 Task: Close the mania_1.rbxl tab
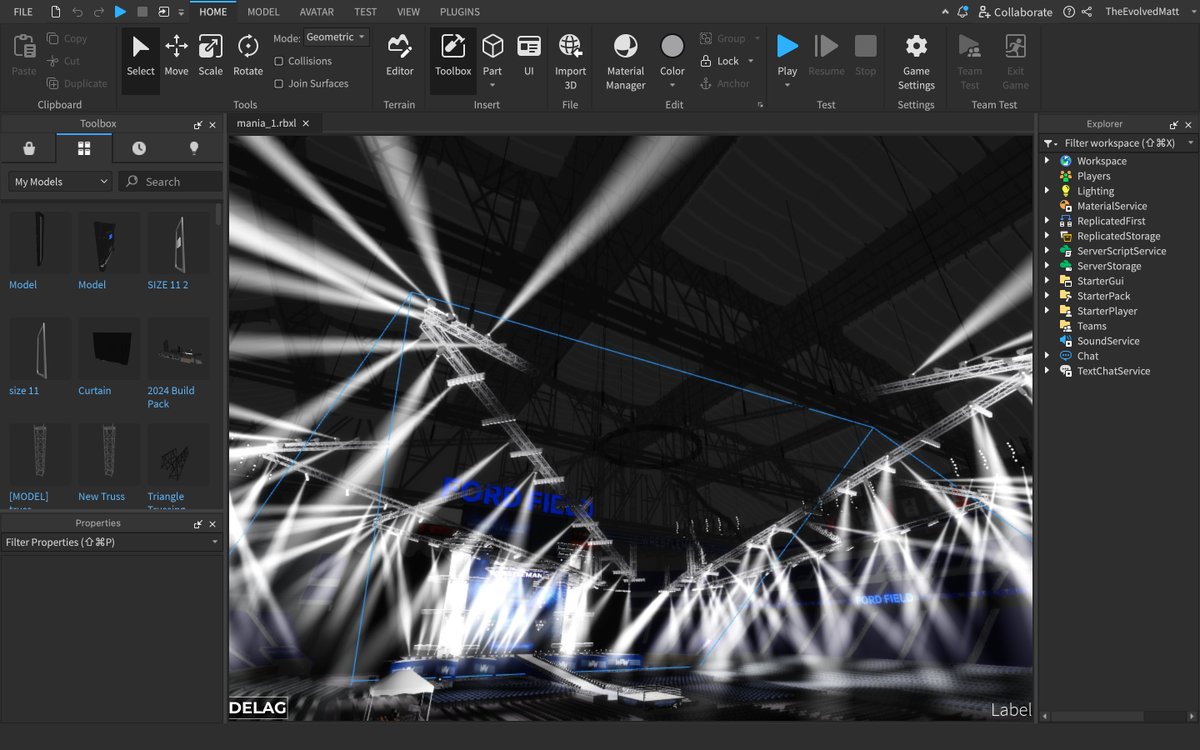pyautogui.click(x=306, y=123)
